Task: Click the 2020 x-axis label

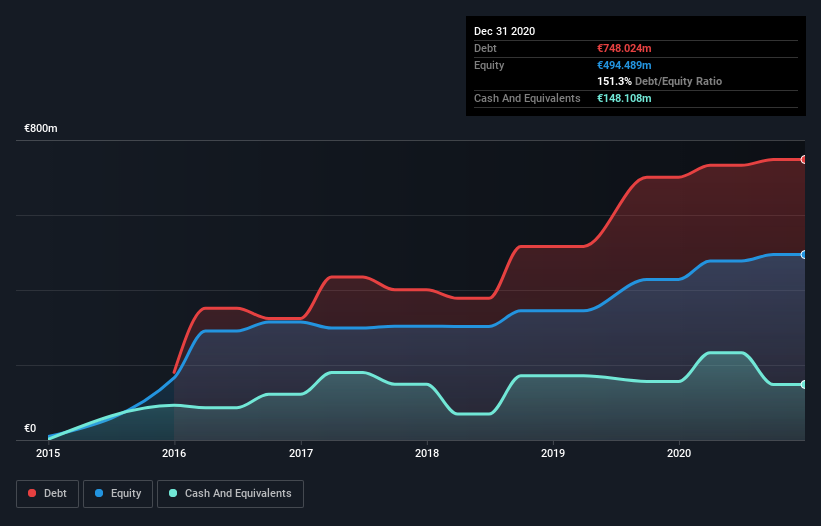Action: [679, 453]
